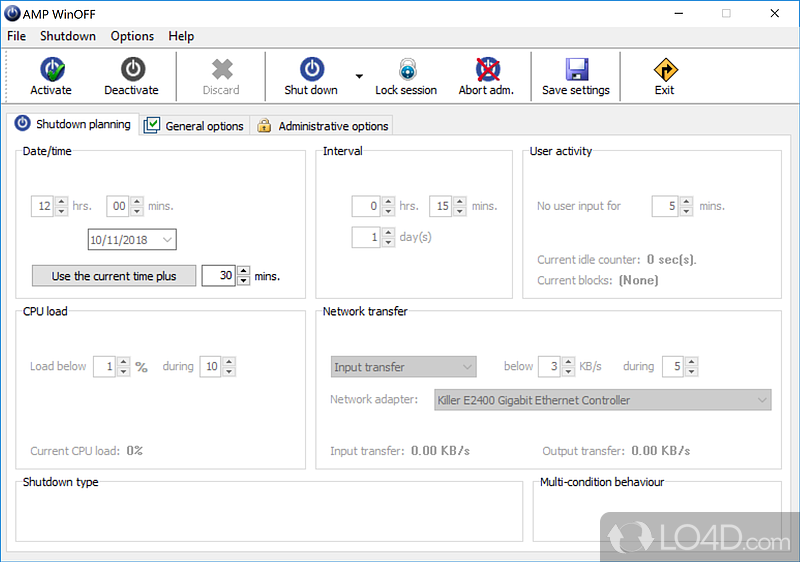Viewport: 800px width, 562px height.
Task: Click the Abort adm. icon
Action: pyautogui.click(x=487, y=70)
